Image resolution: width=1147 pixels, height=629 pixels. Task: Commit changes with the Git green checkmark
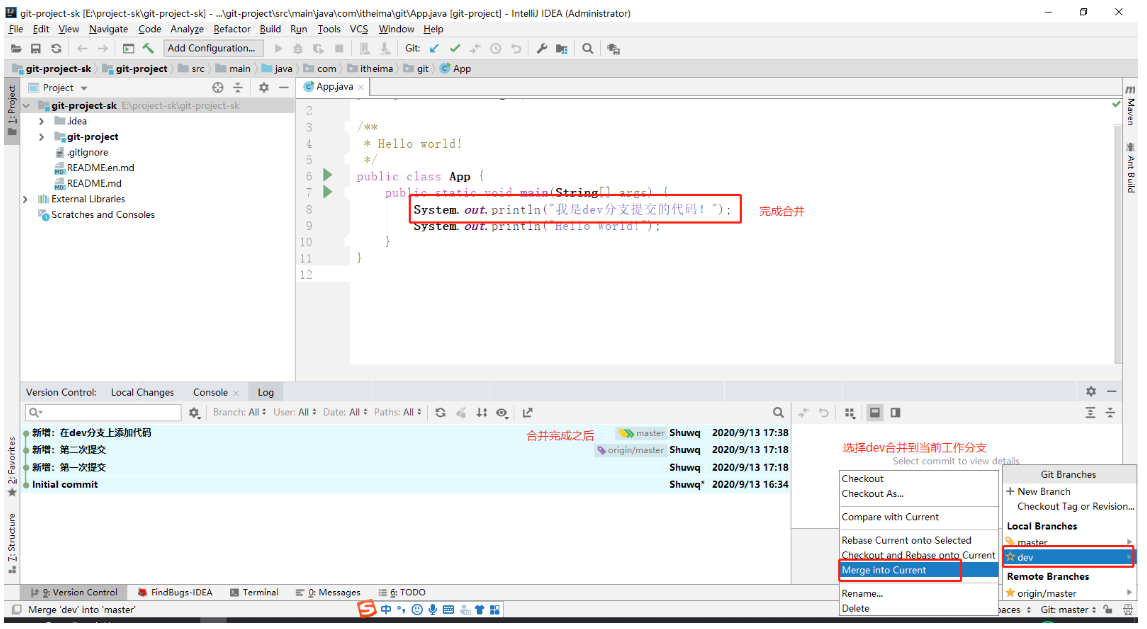(455, 48)
